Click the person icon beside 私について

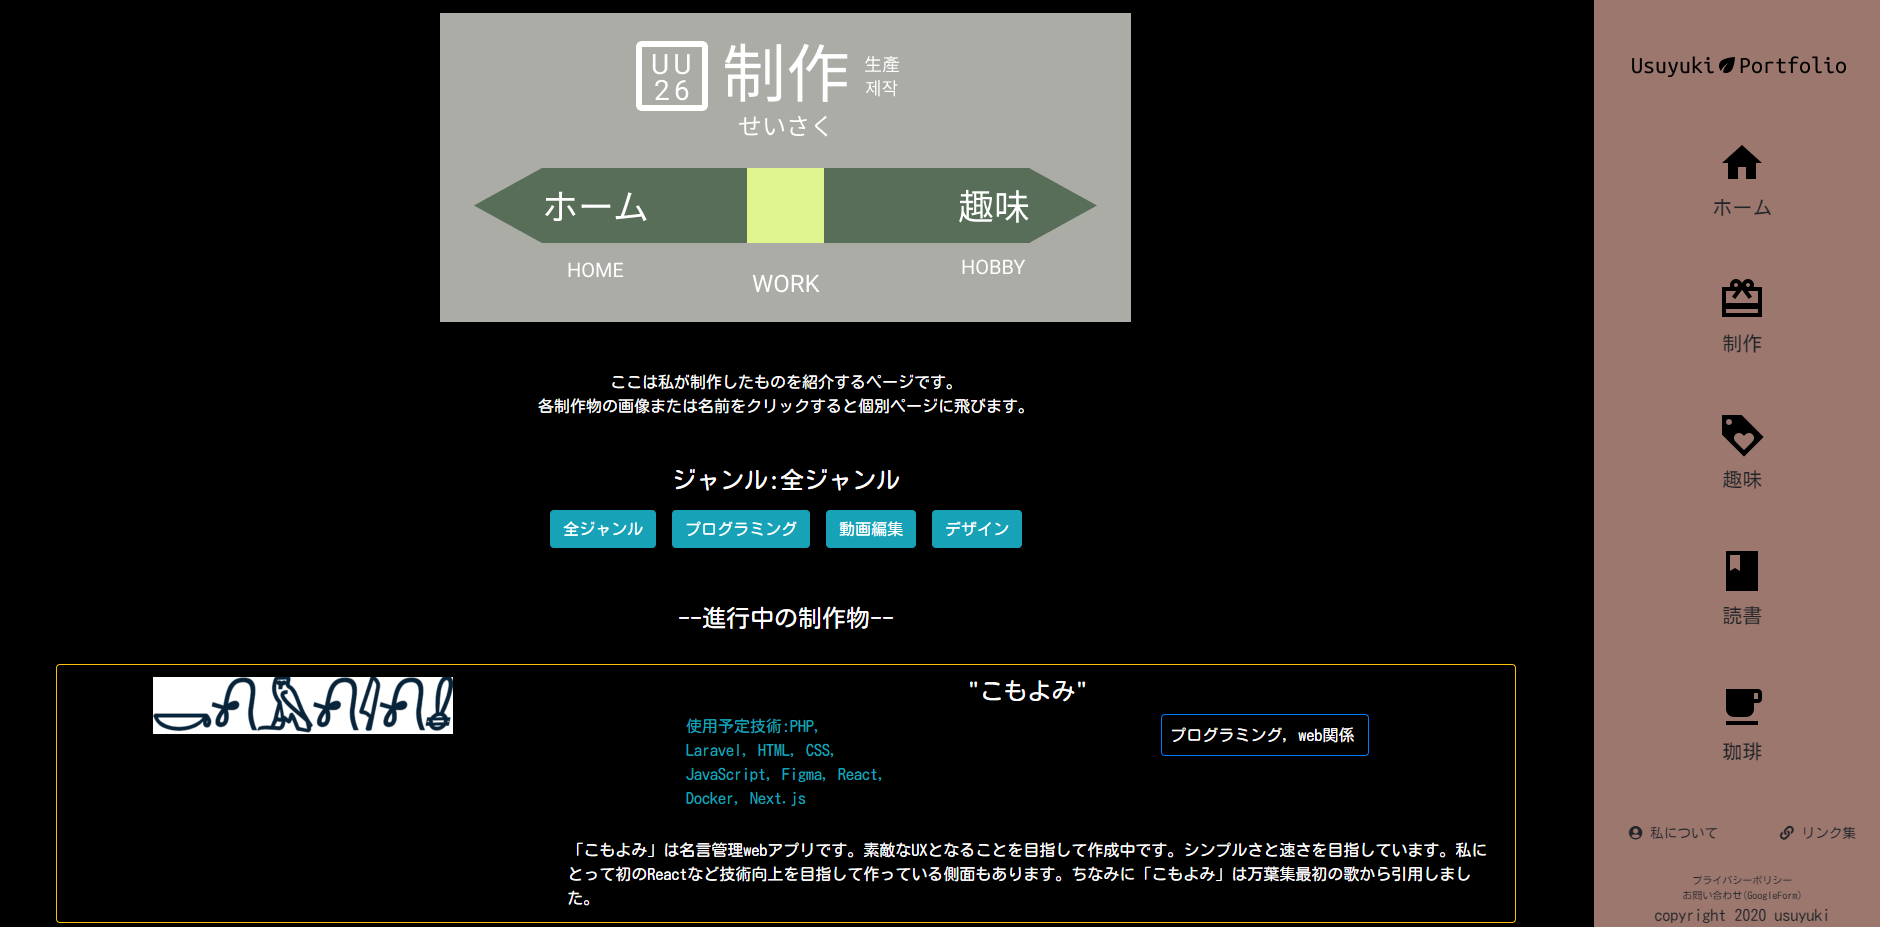point(1634,832)
